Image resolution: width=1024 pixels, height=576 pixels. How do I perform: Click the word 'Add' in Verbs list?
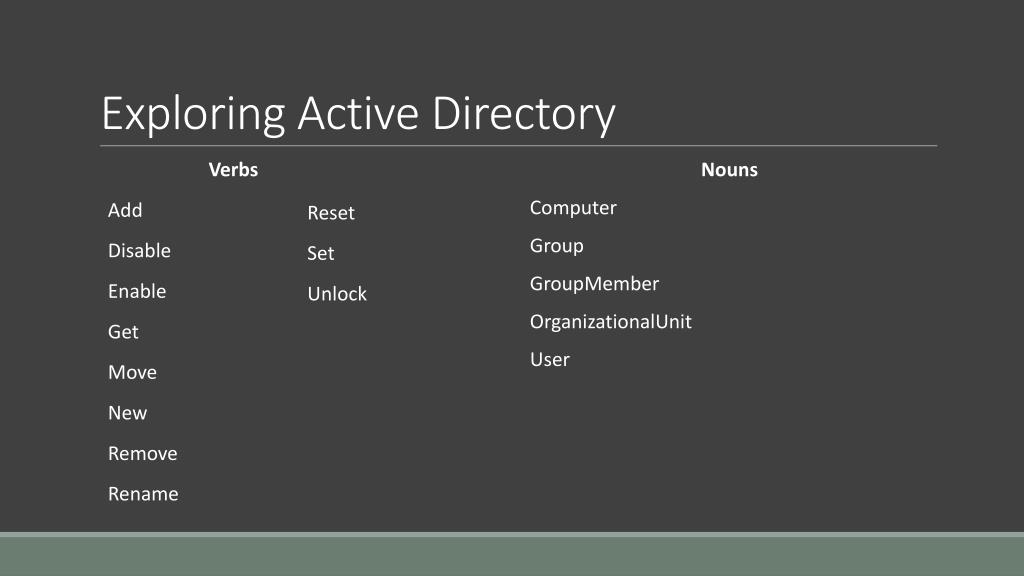pyautogui.click(x=125, y=210)
